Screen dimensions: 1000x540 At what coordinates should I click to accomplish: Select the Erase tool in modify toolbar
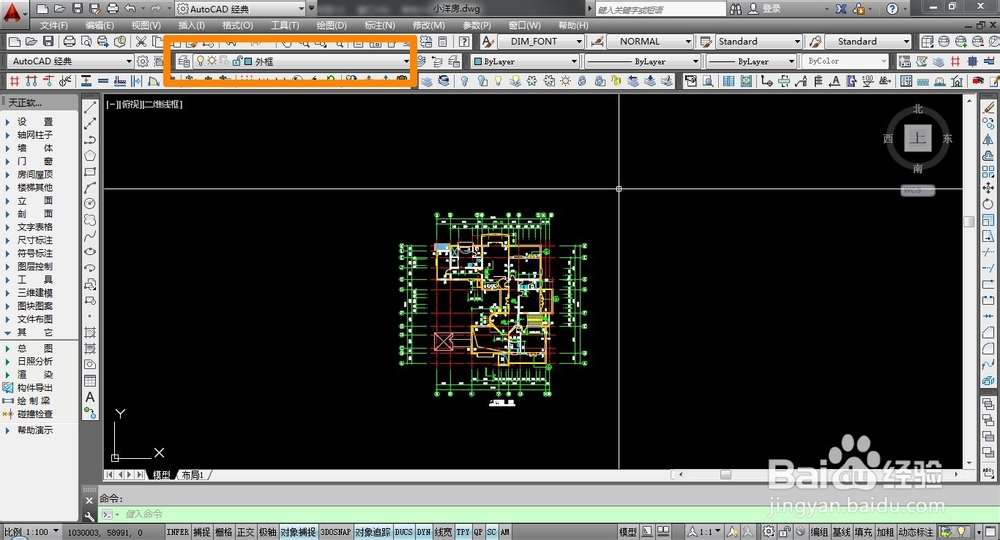coord(988,107)
